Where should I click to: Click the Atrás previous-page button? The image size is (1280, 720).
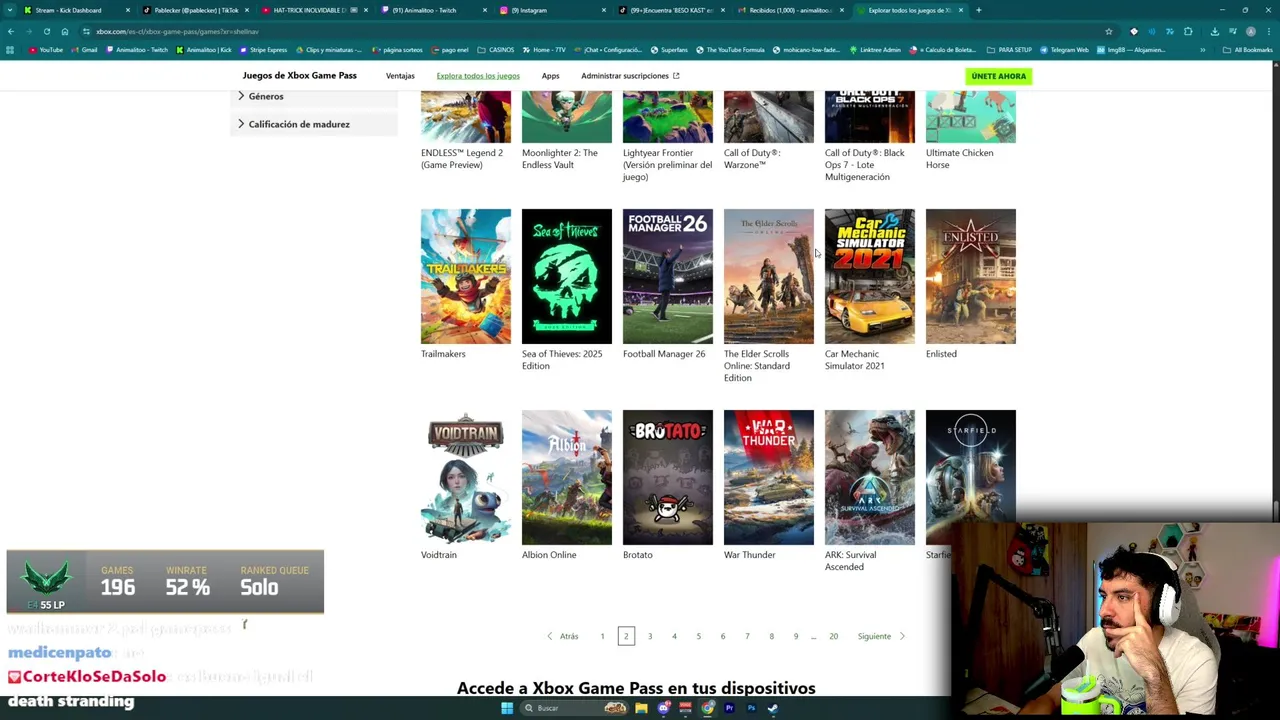pyautogui.click(x=563, y=636)
